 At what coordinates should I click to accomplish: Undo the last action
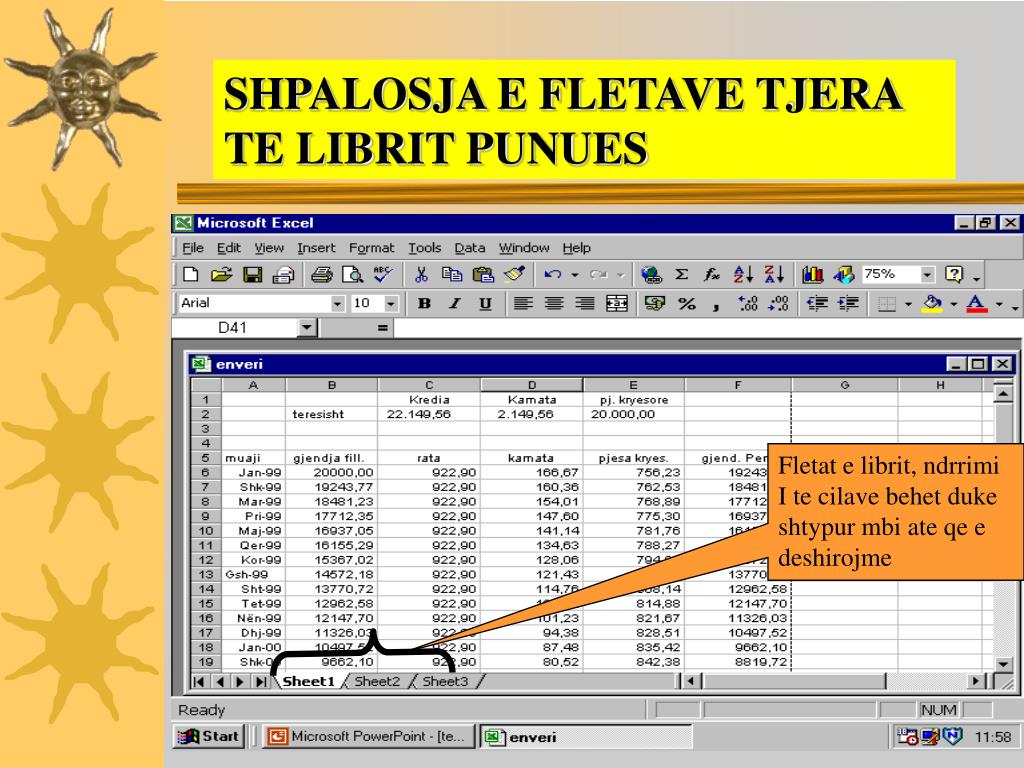pos(552,274)
